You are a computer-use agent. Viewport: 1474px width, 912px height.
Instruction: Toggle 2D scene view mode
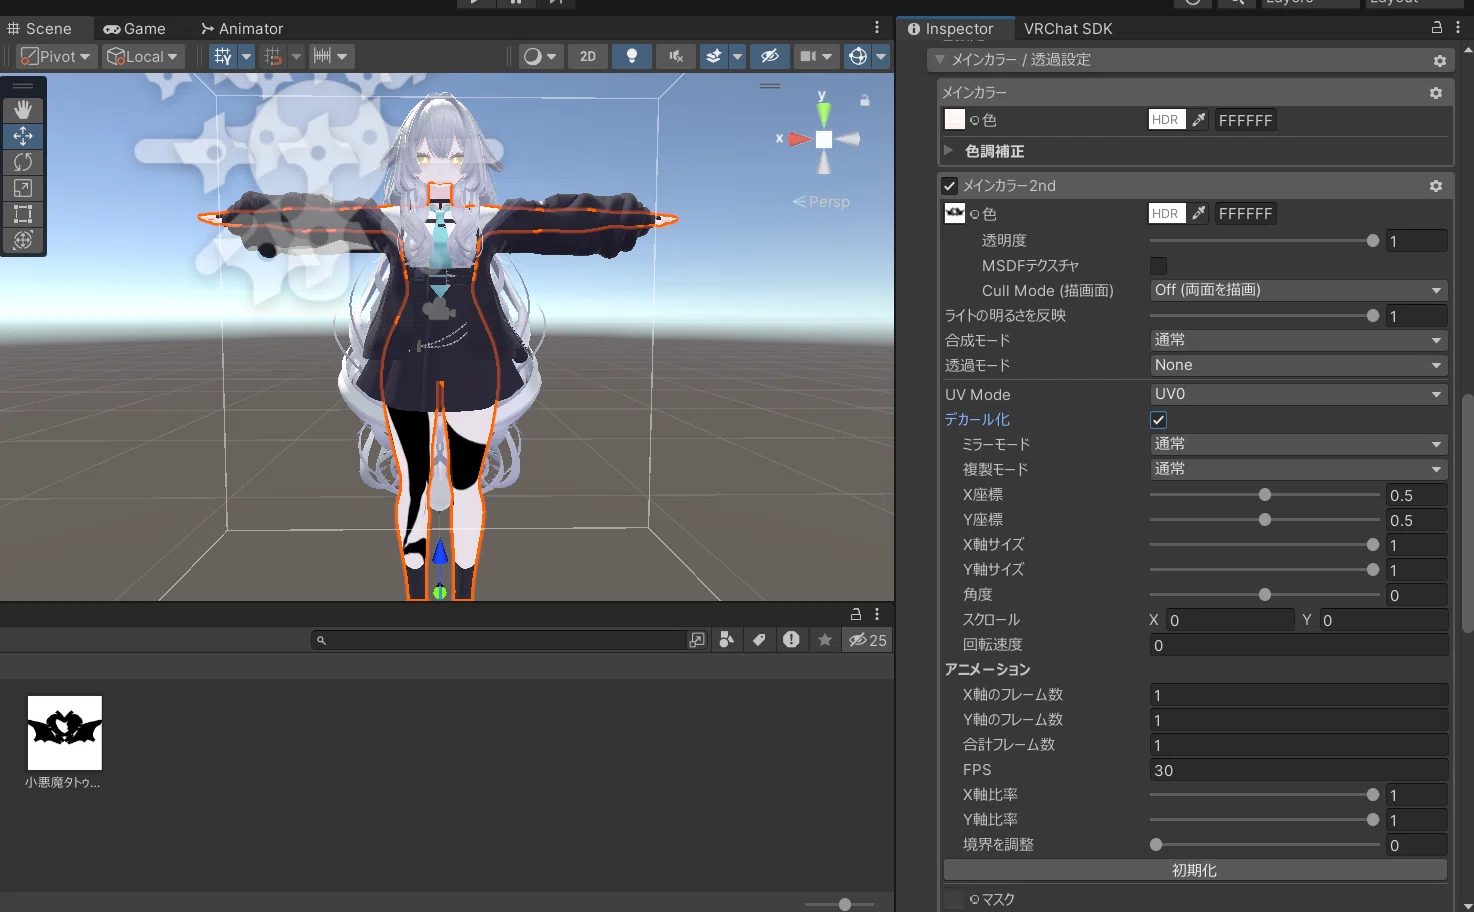click(588, 56)
